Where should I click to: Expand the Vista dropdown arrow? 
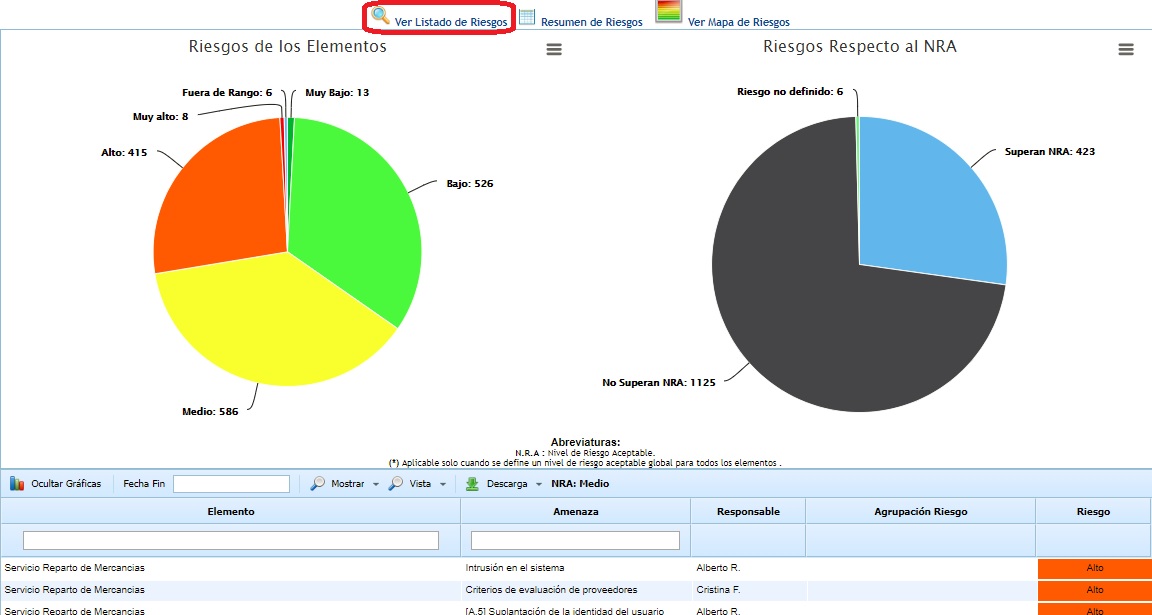443,485
